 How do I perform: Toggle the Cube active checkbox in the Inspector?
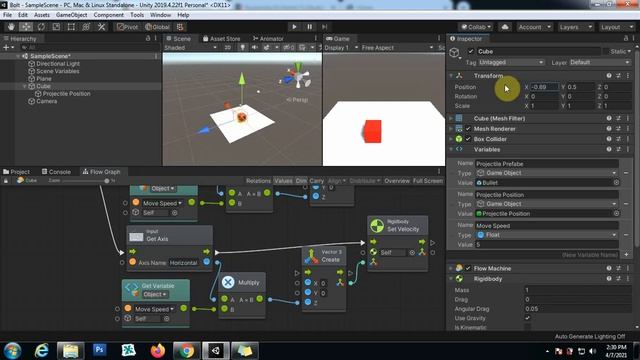tap(471, 51)
